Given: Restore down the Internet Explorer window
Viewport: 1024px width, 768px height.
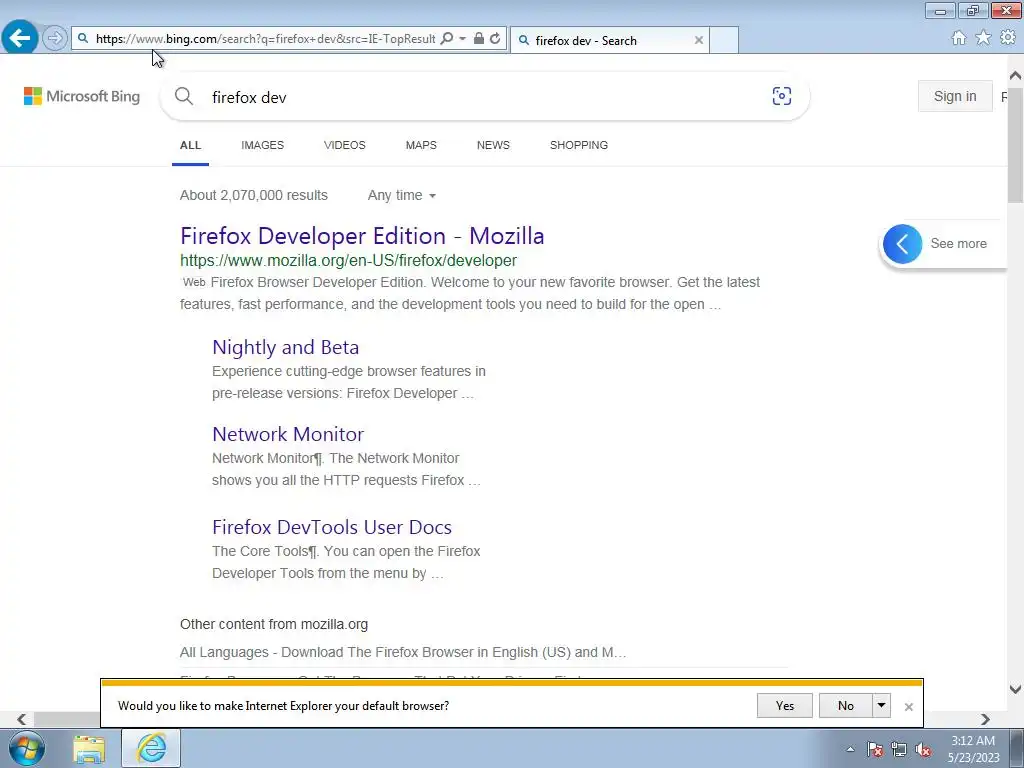Looking at the screenshot, I should coord(973,10).
